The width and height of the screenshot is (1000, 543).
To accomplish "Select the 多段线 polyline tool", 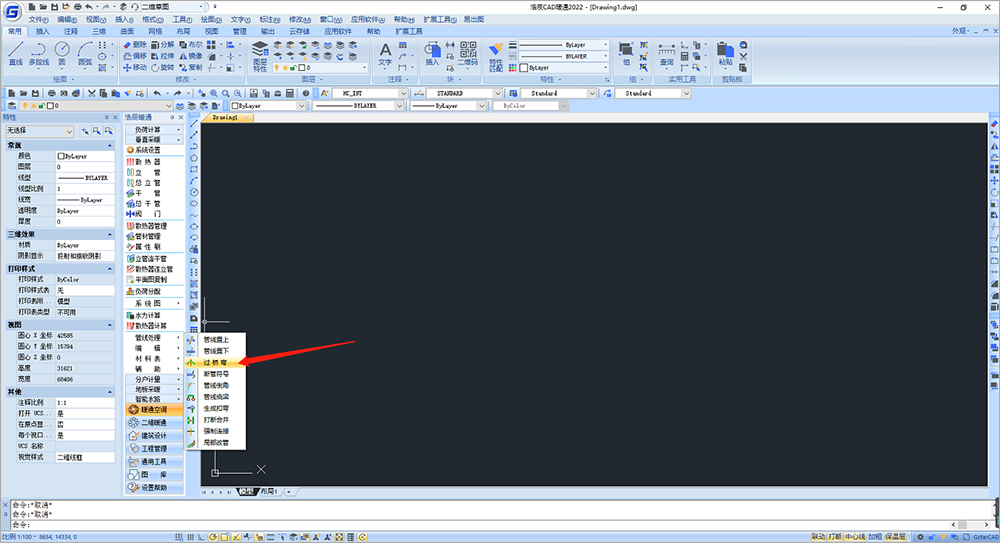I will tap(39, 54).
